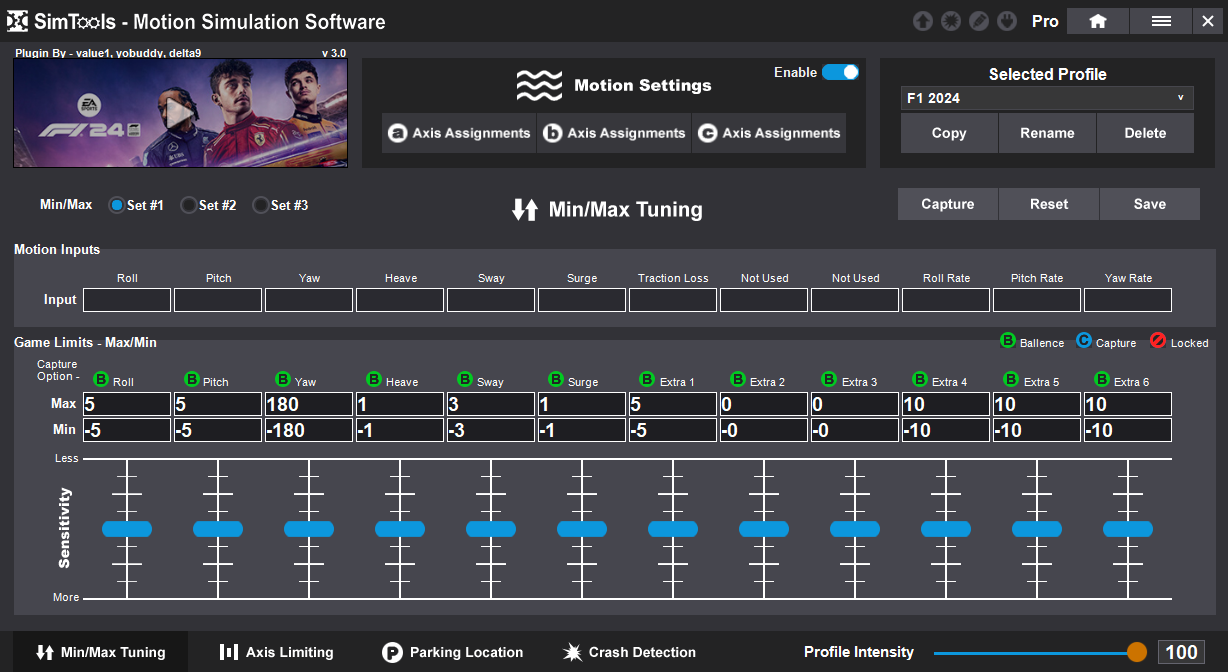Click the Extra 3 capture option icon
The height and width of the screenshot is (672, 1228).
point(829,380)
